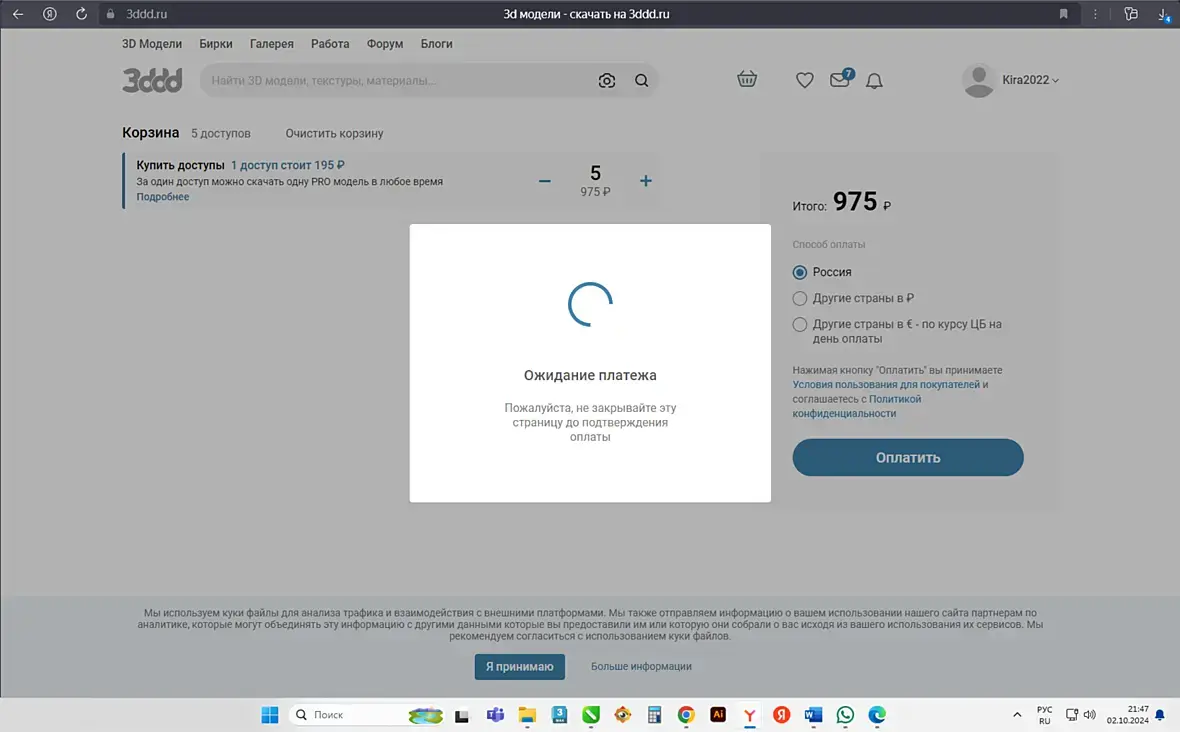Open Adobe Illustrator from the taskbar
The height and width of the screenshot is (732, 1180).
point(718,715)
